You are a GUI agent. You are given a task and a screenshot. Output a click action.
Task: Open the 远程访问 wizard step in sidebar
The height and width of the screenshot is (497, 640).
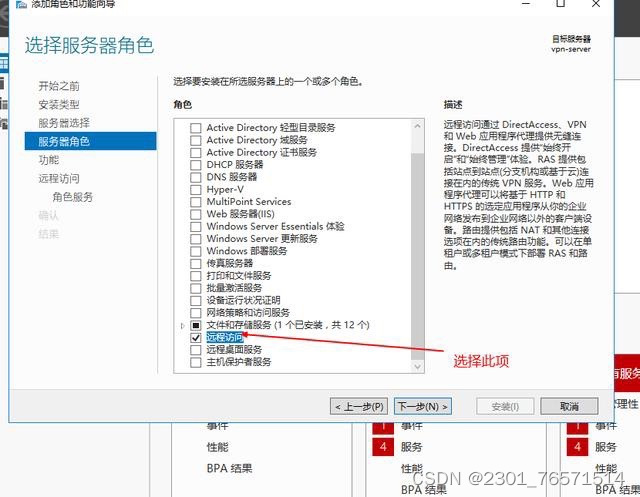tap(59, 178)
